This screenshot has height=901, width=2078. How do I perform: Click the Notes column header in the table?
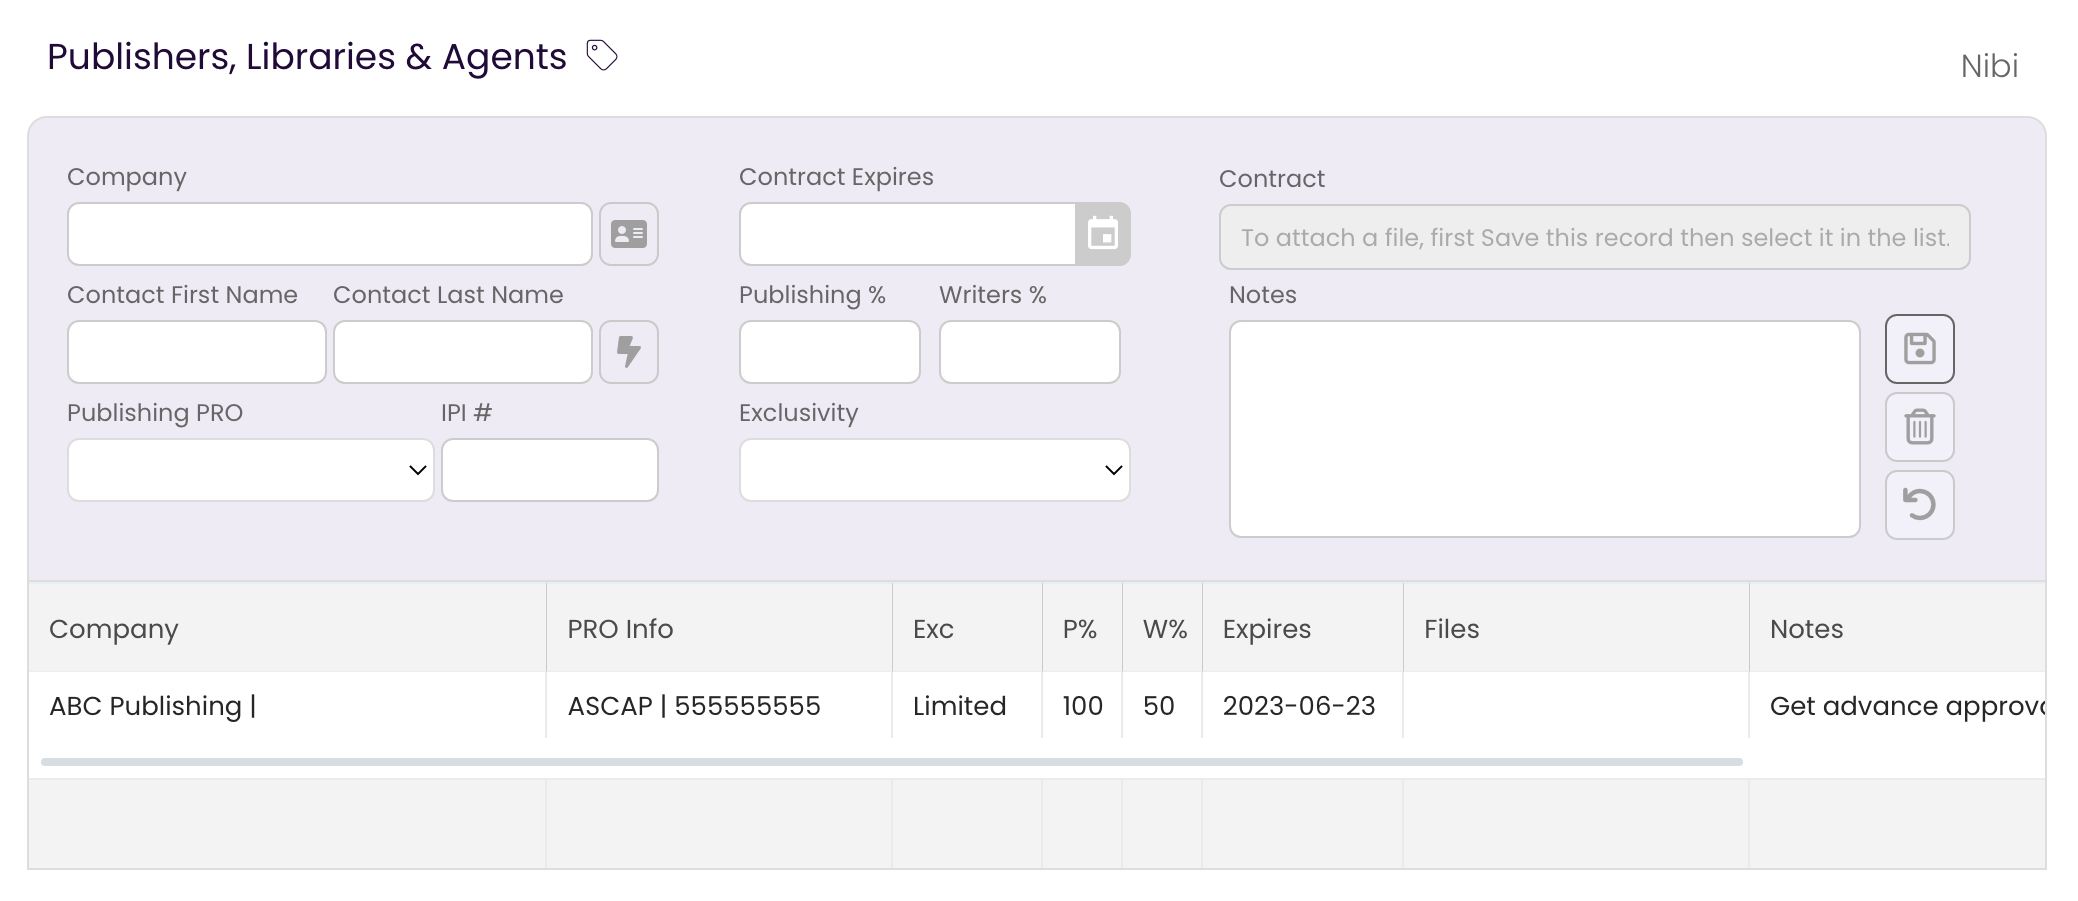coord(1898,628)
